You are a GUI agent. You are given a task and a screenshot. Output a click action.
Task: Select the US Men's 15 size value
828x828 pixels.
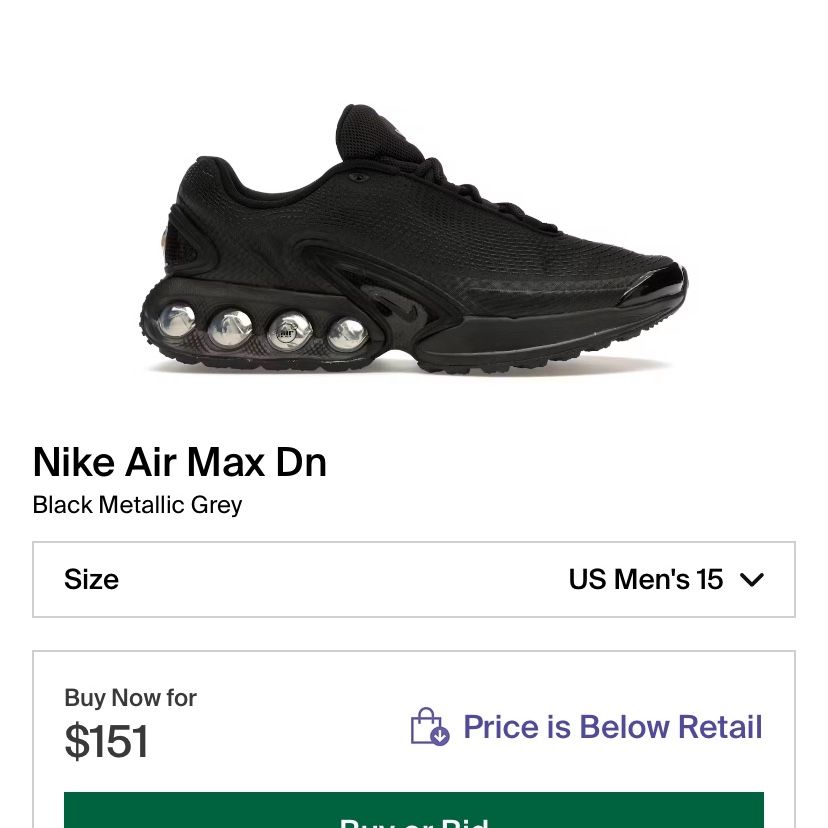[645, 579]
